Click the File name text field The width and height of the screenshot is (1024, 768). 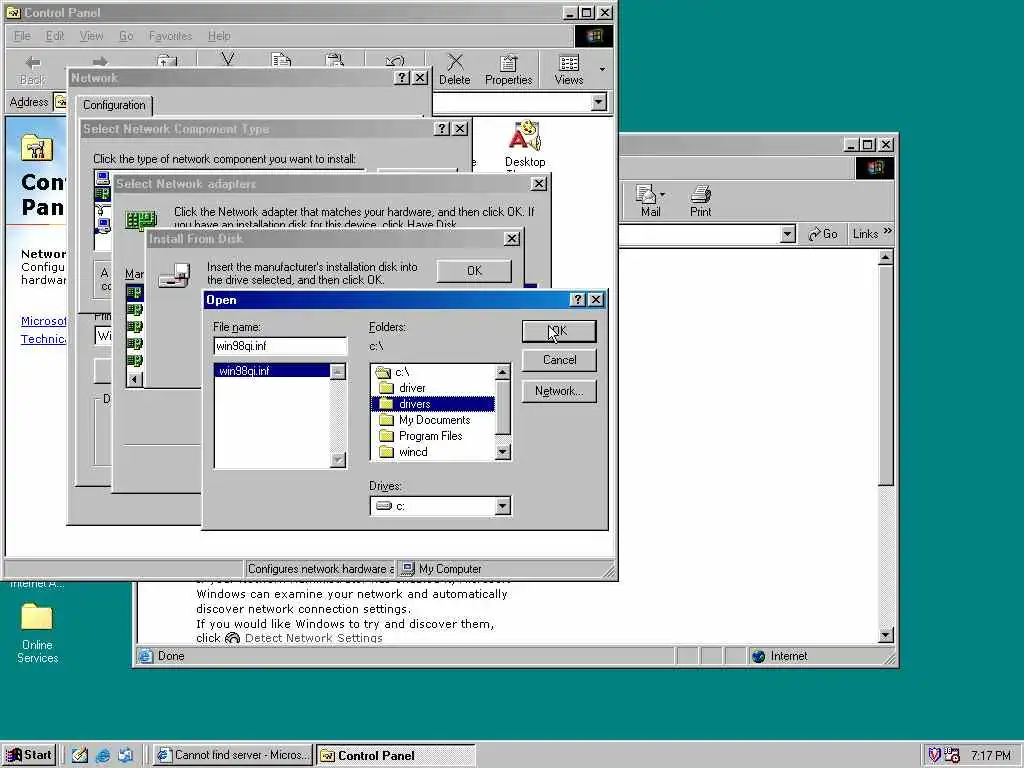(x=280, y=346)
